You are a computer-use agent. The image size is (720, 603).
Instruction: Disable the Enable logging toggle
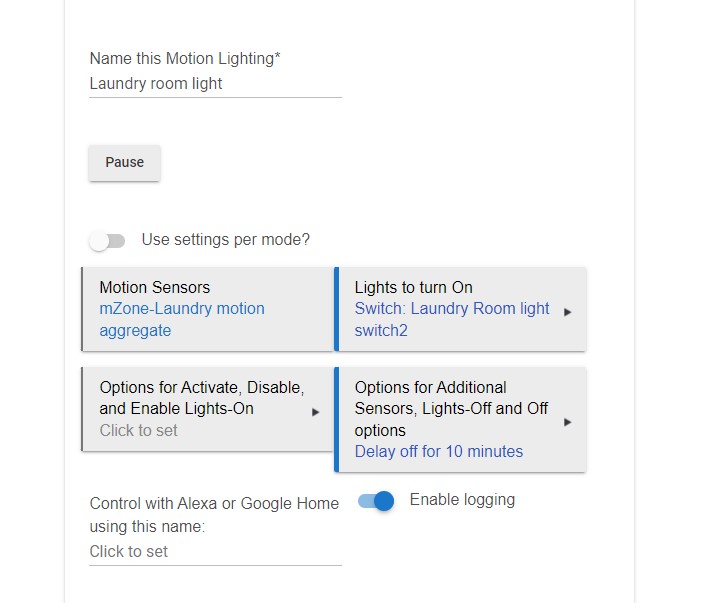click(x=376, y=501)
